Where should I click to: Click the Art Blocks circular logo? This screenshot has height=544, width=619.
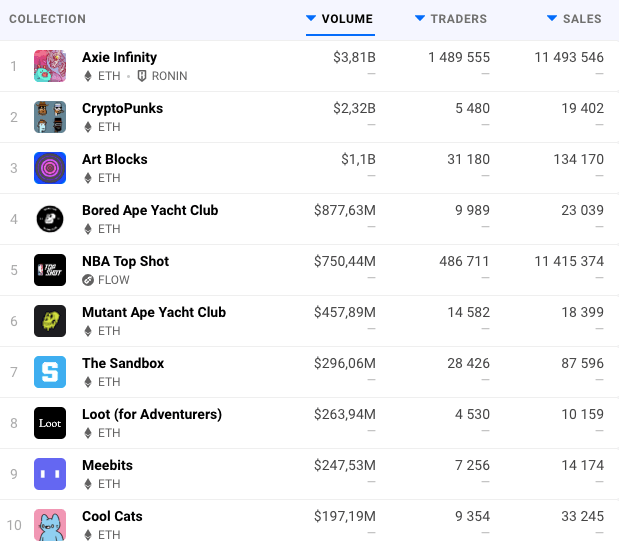click(50, 168)
